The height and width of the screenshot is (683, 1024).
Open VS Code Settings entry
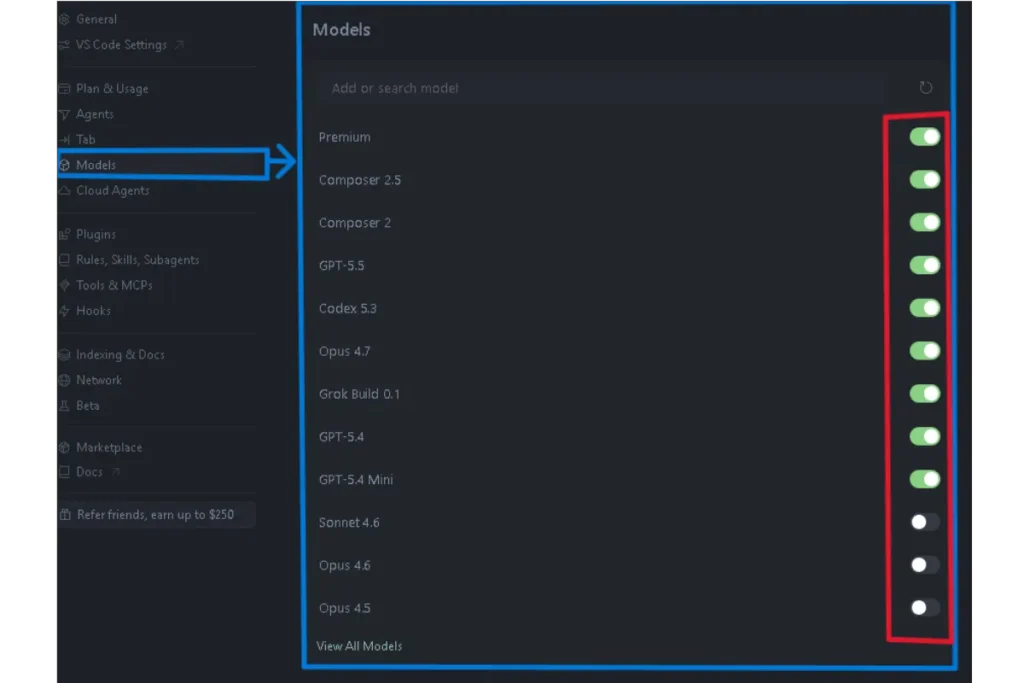pyautogui.click(x=121, y=45)
